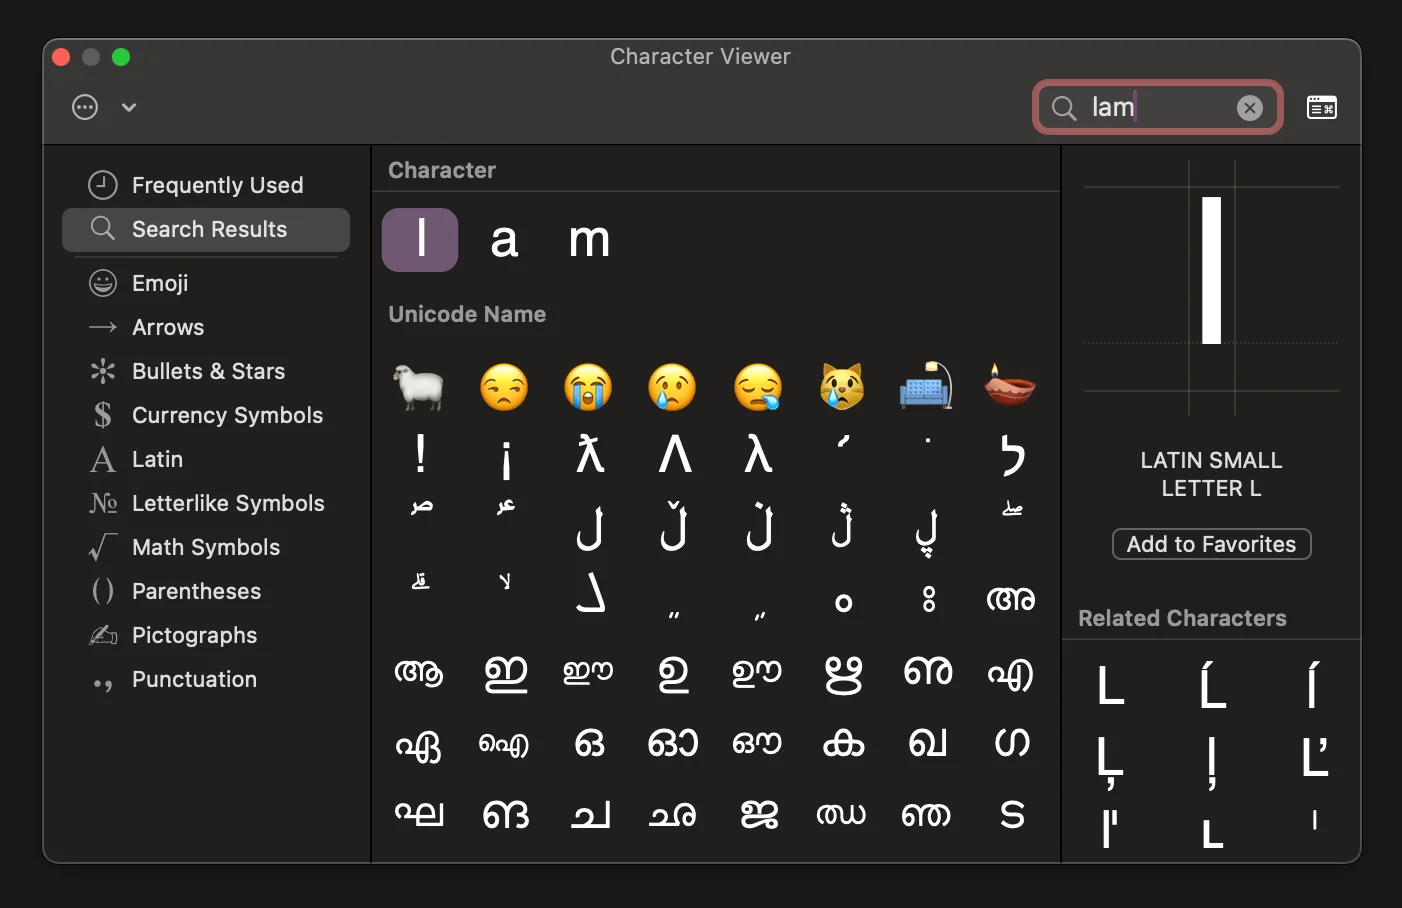
Task: Choose the related capital L character
Action: pyautogui.click(x=1110, y=687)
